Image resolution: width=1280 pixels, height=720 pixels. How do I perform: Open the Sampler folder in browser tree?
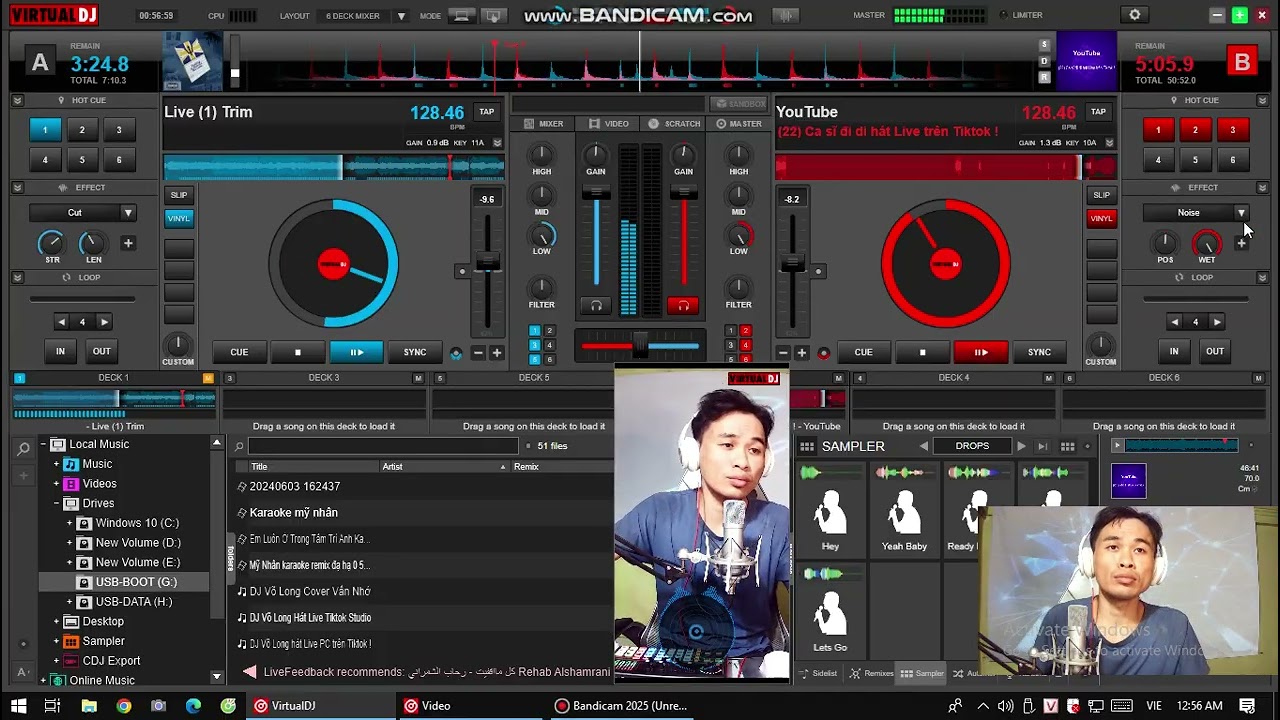(x=103, y=641)
